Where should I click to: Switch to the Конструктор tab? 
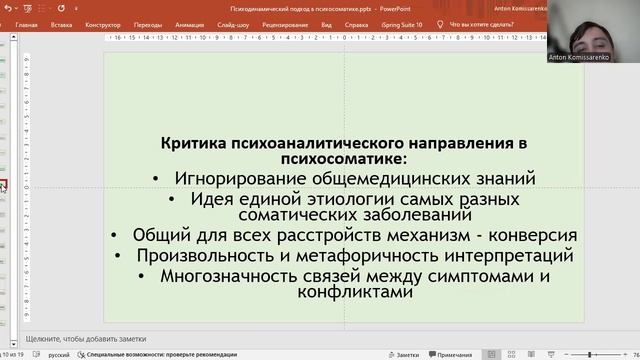[103, 25]
